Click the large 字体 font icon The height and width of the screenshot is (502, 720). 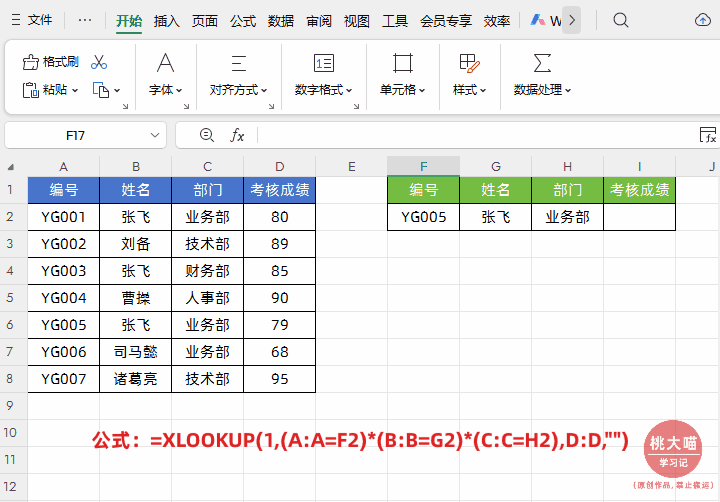(x=165, y=63)
